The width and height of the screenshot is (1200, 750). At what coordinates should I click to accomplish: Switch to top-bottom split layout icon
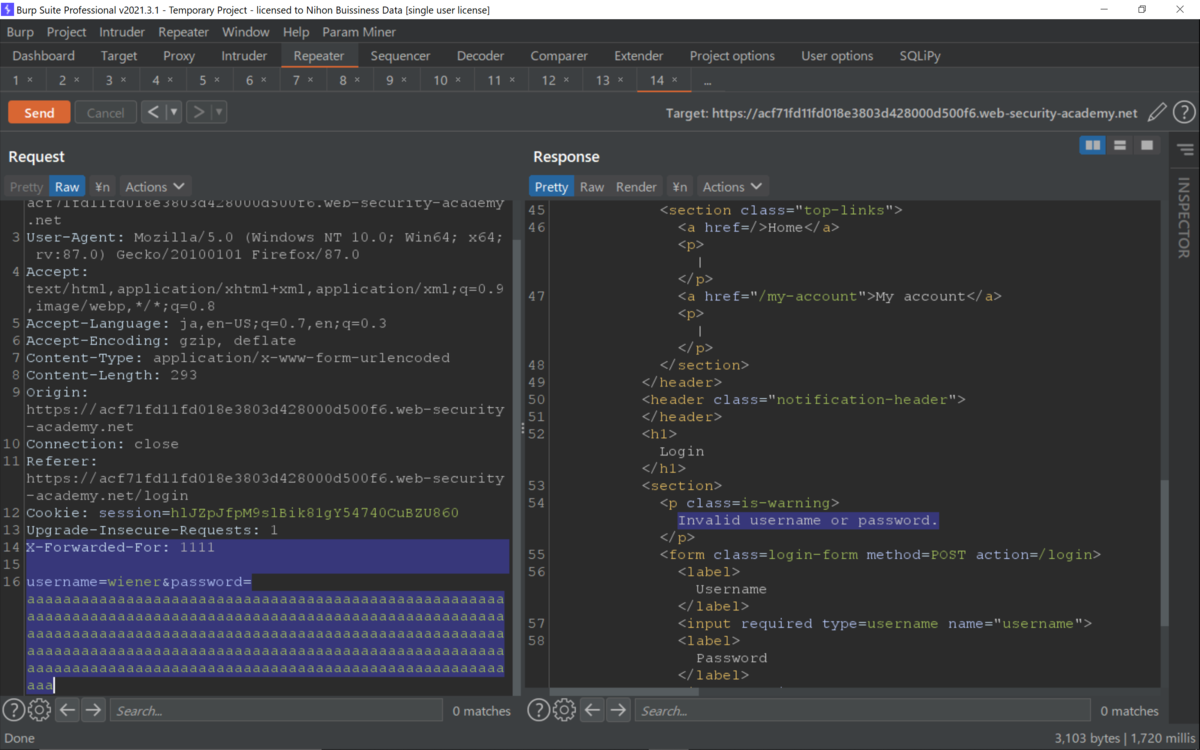(x=1120, y=146)
